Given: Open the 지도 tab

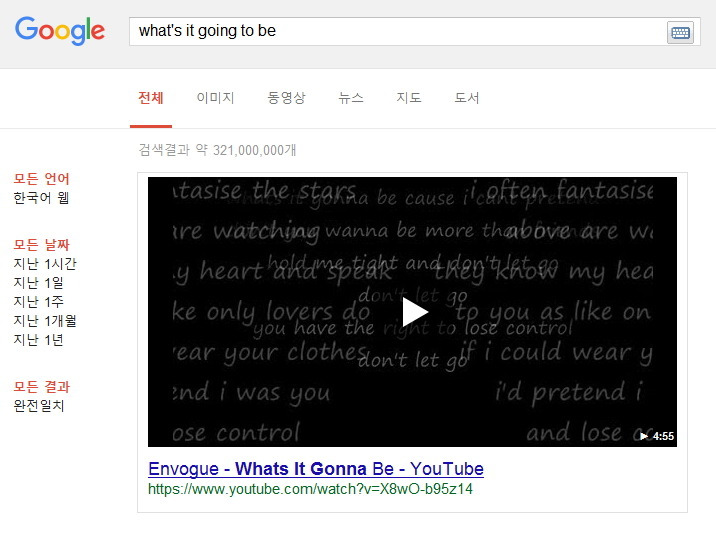Looking at the screenshot, I should 409,98.
